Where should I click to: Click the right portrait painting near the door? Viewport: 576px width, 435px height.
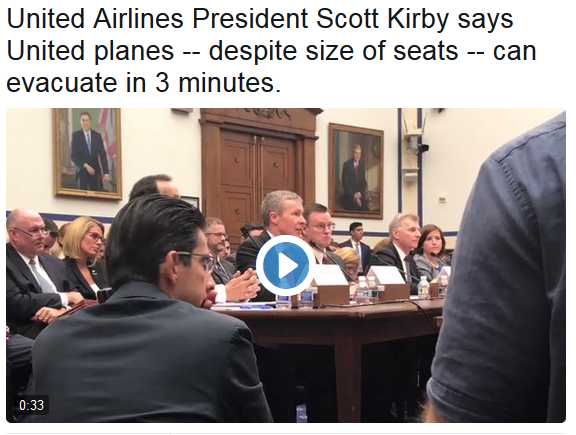pos(356,170)
